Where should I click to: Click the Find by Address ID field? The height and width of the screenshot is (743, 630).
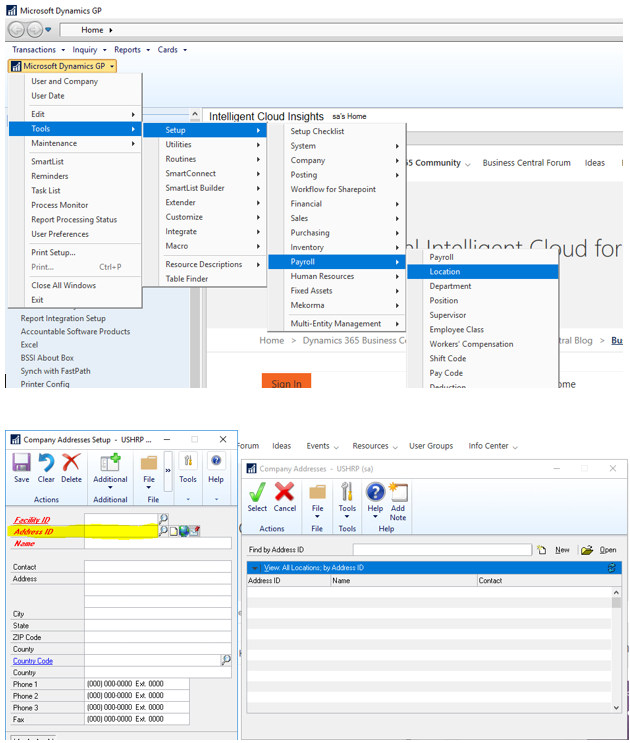(442, 550)
